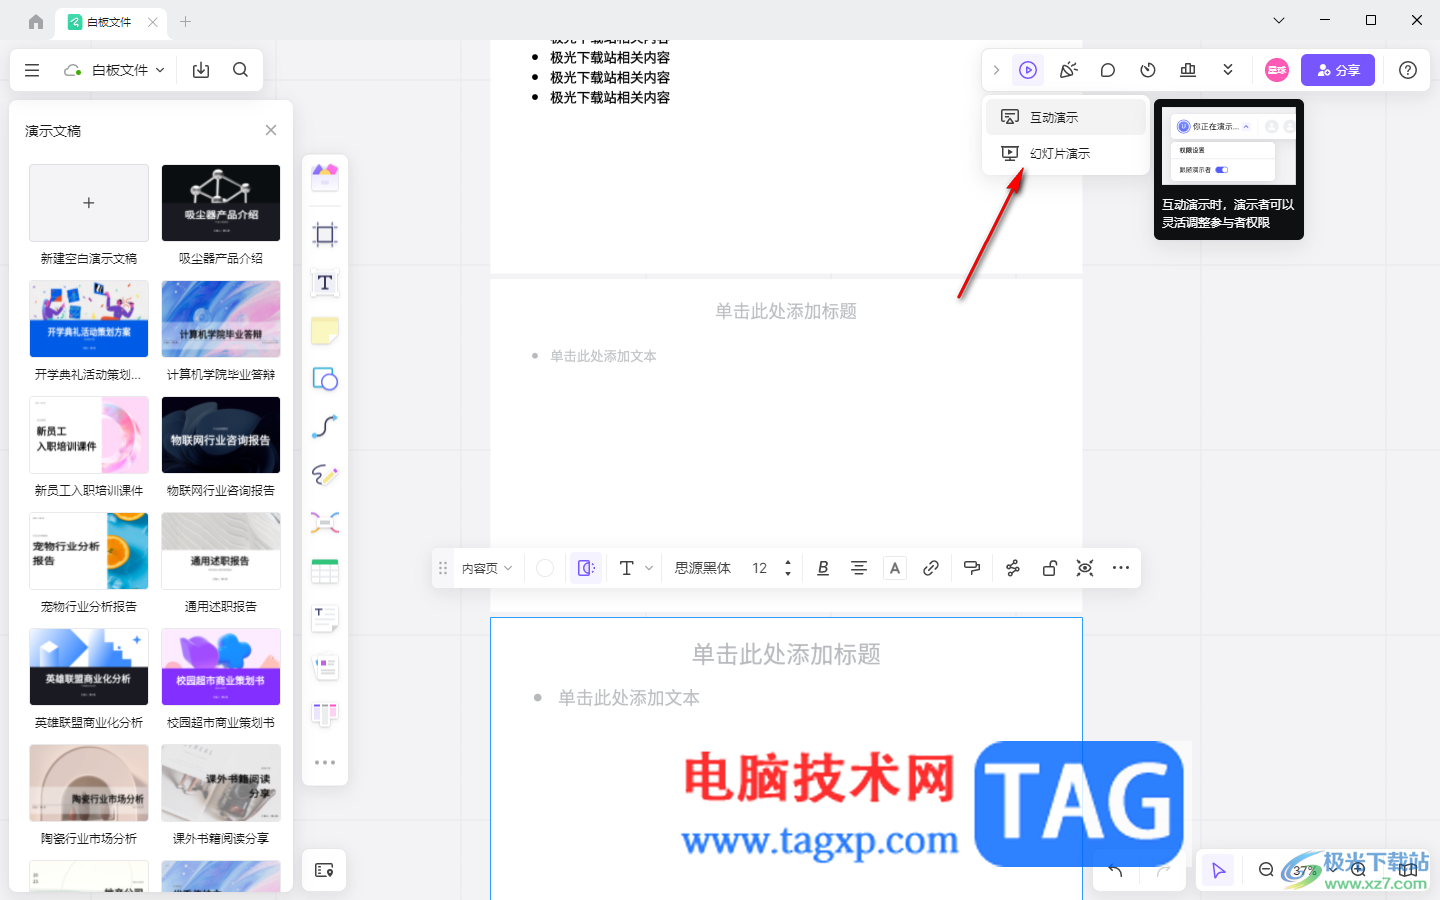Click the format painter icon
This screenshot has height=900, width=1440.
coord(971,568)
